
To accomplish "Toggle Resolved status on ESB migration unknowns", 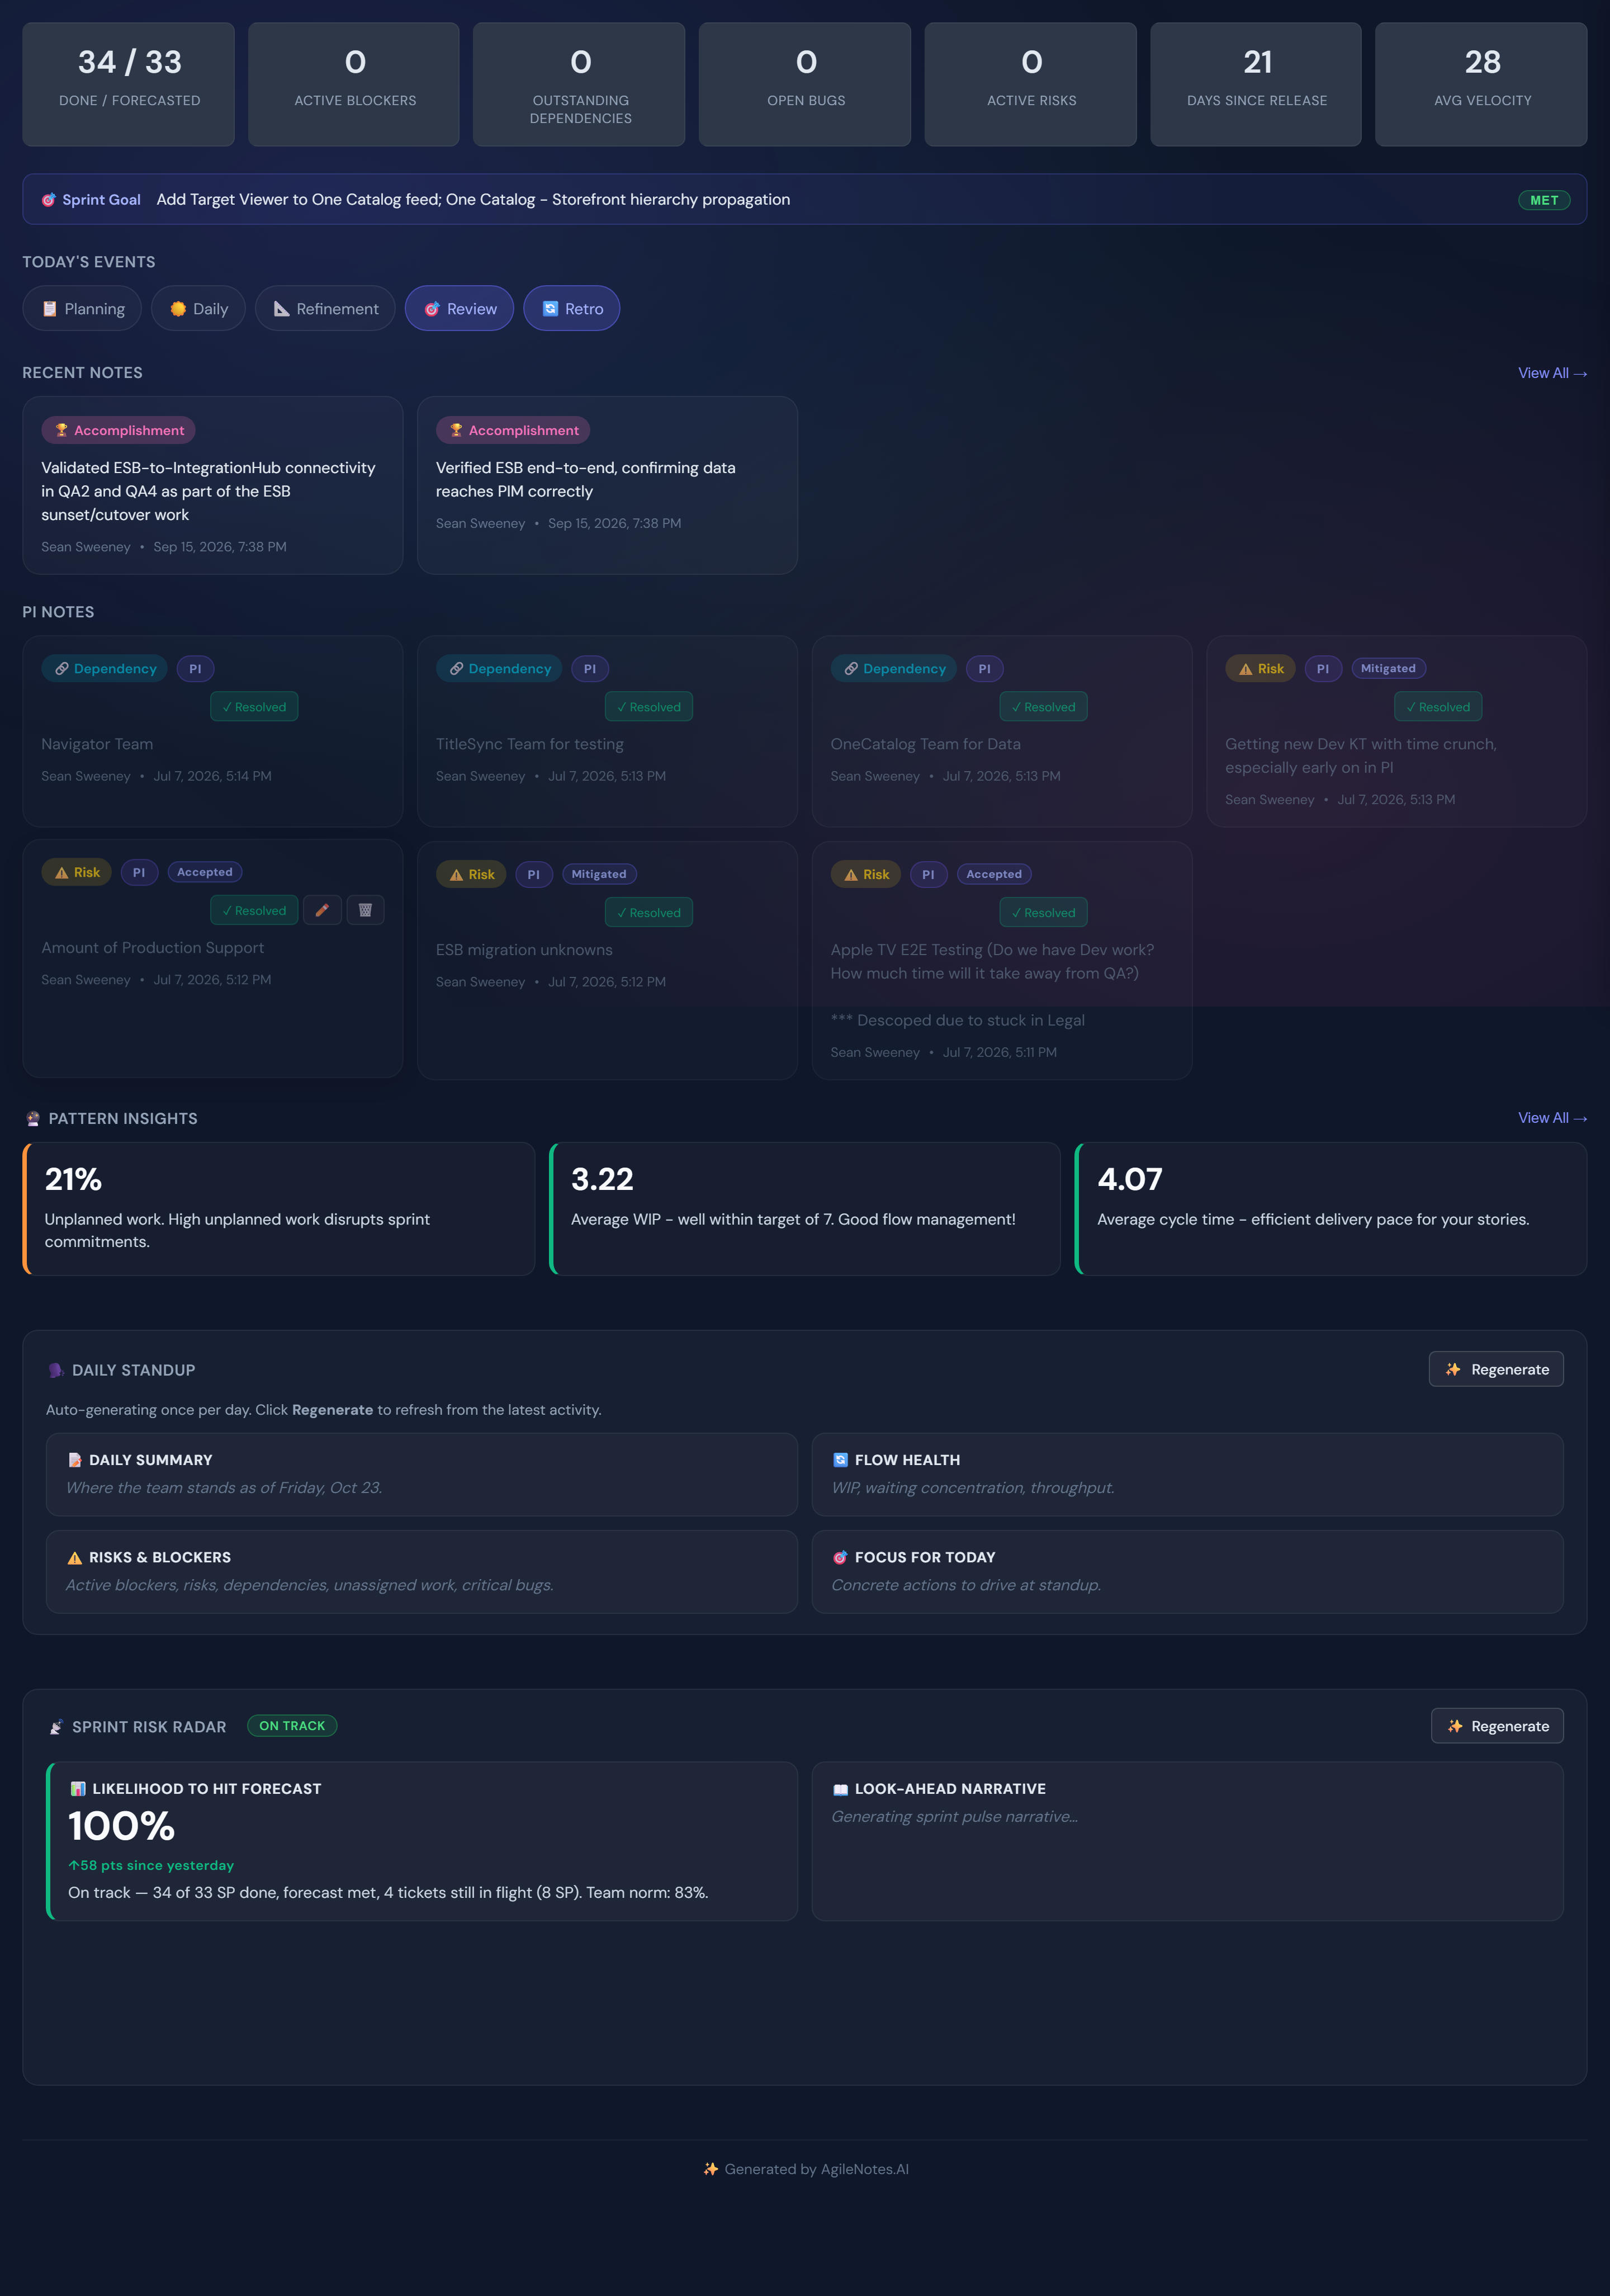I will pyautogui.click(x=649, y=913).
